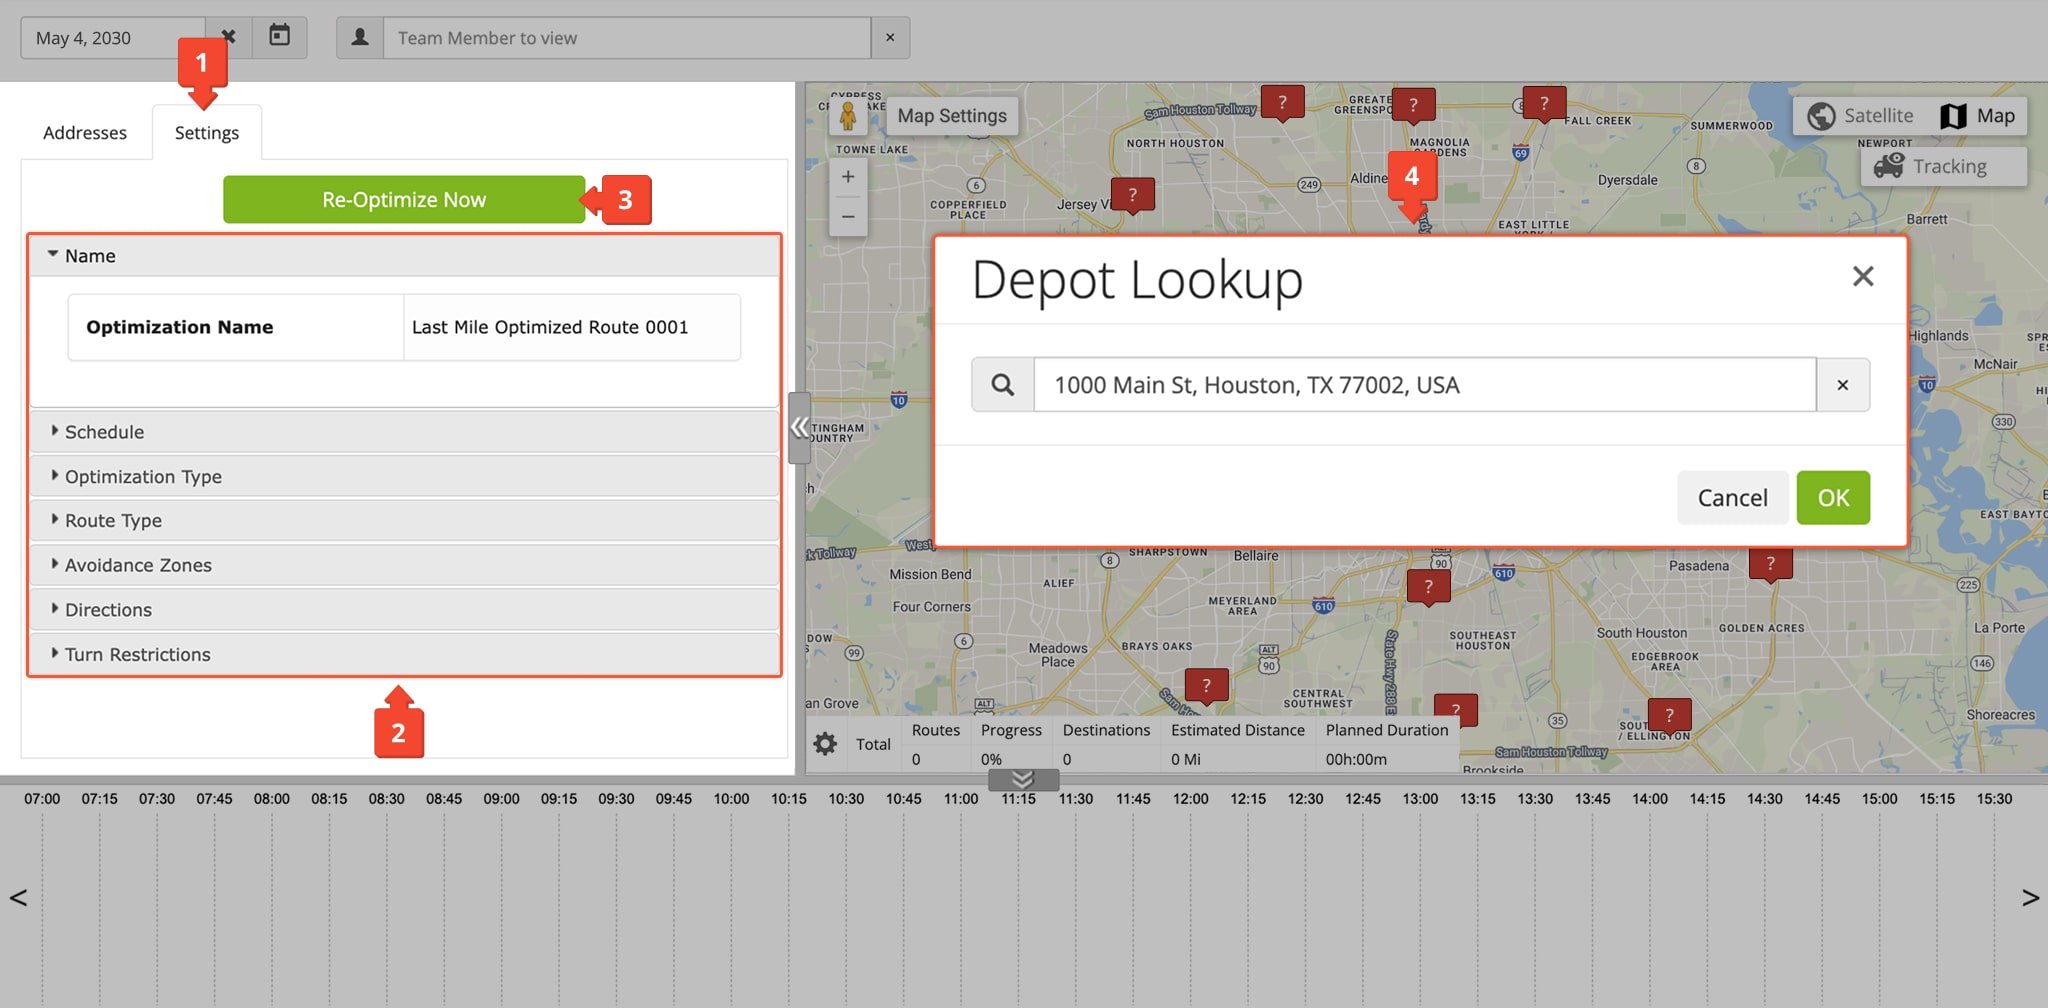Expand the Optimization Type section
Image resolution: width=2048 pixels, height=1008 pixels.
pos(404,476)
